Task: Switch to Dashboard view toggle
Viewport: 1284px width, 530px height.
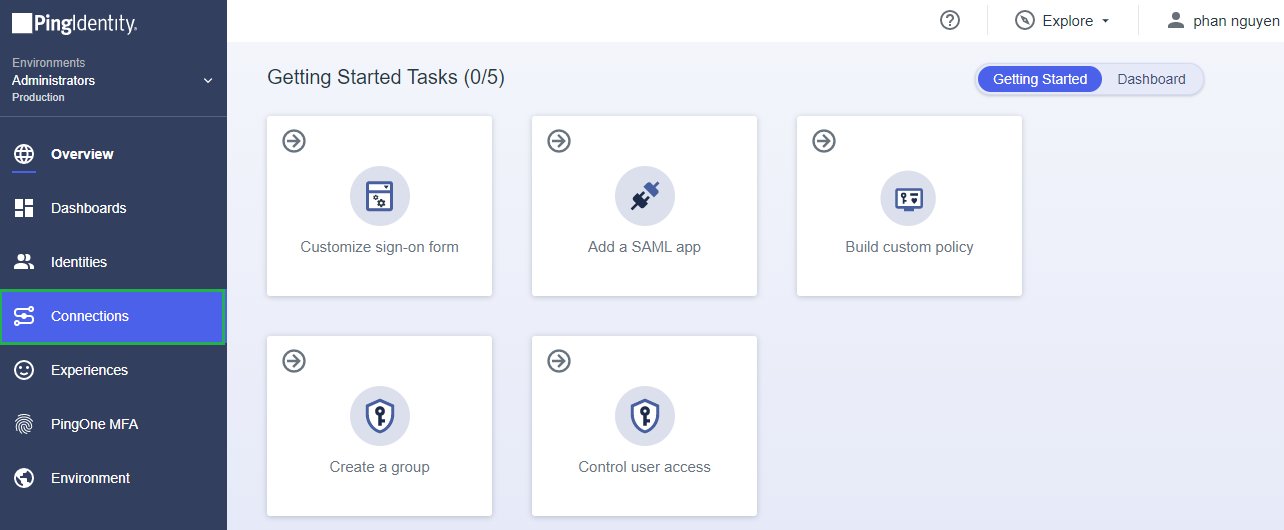Action: coord(1151,79)
